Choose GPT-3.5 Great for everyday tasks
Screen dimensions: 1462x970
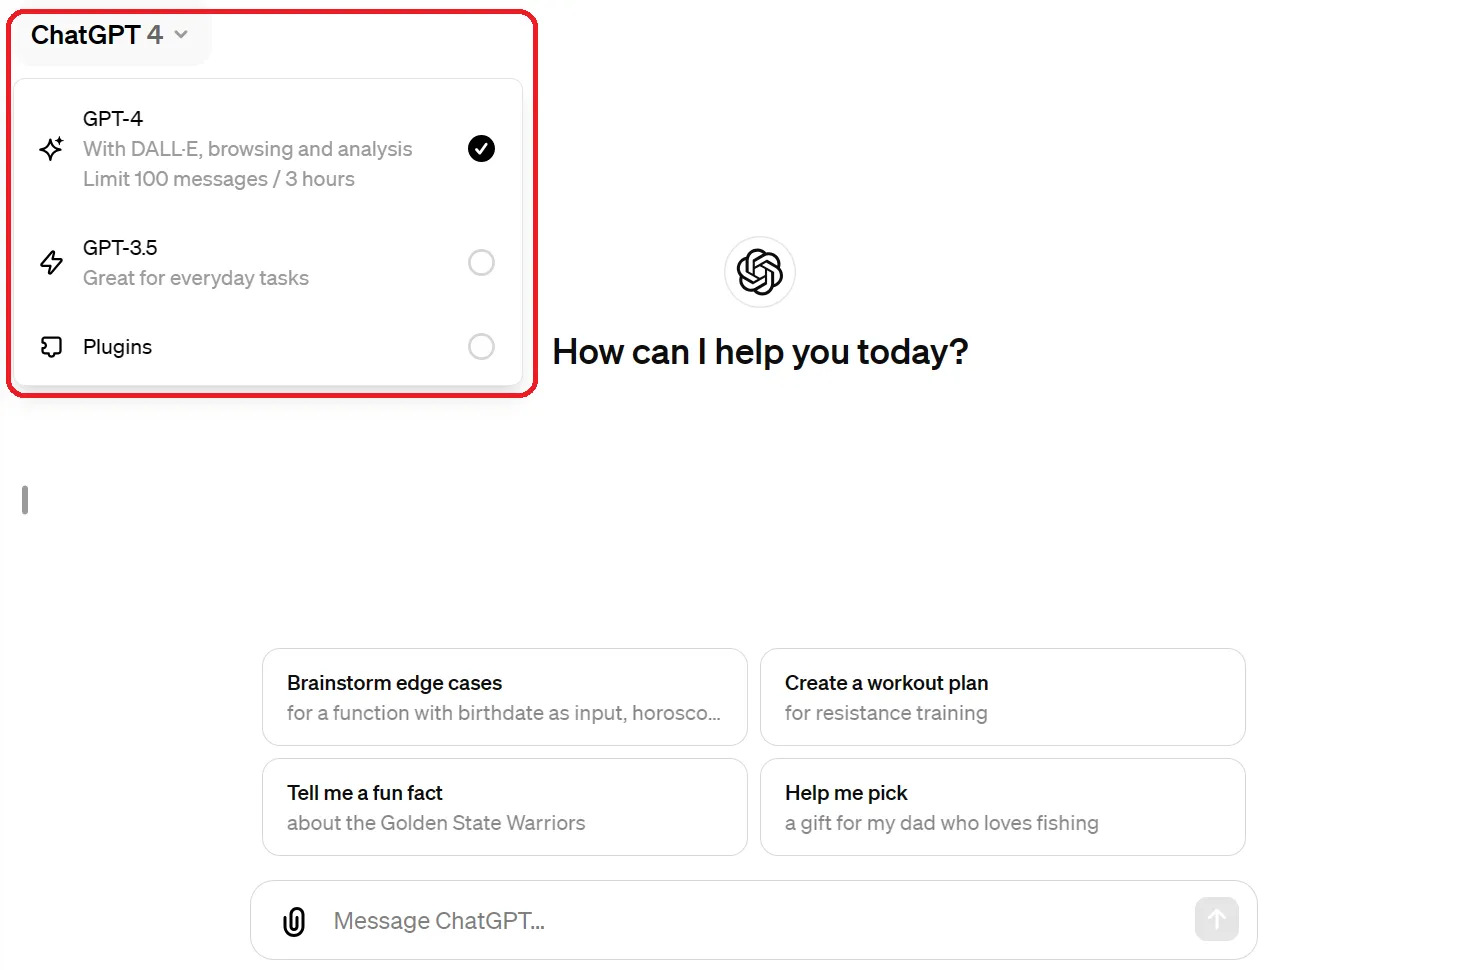196,263
